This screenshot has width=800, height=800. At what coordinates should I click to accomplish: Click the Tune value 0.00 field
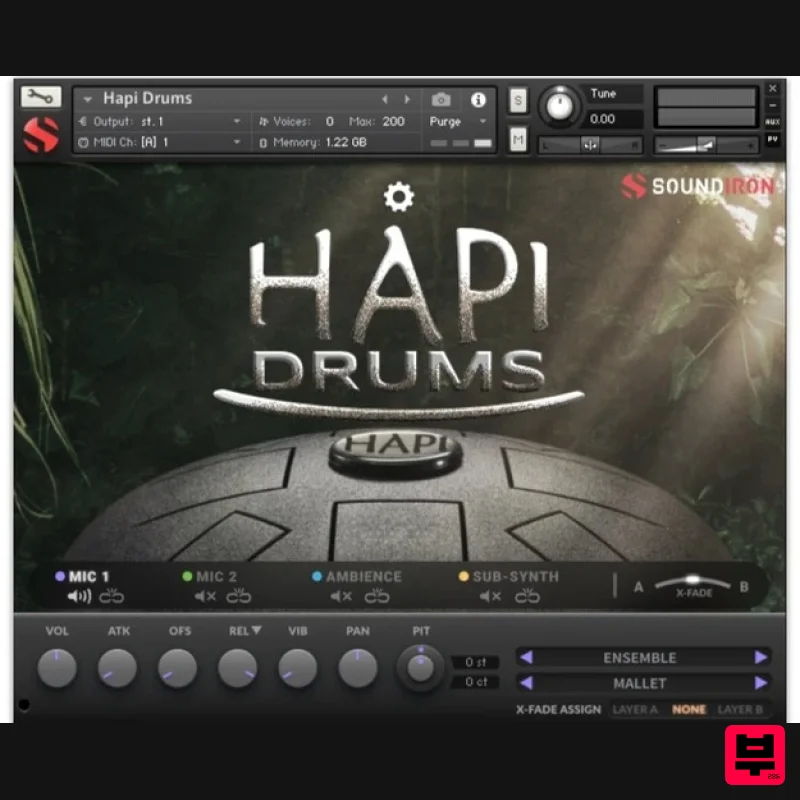(613, 119)
